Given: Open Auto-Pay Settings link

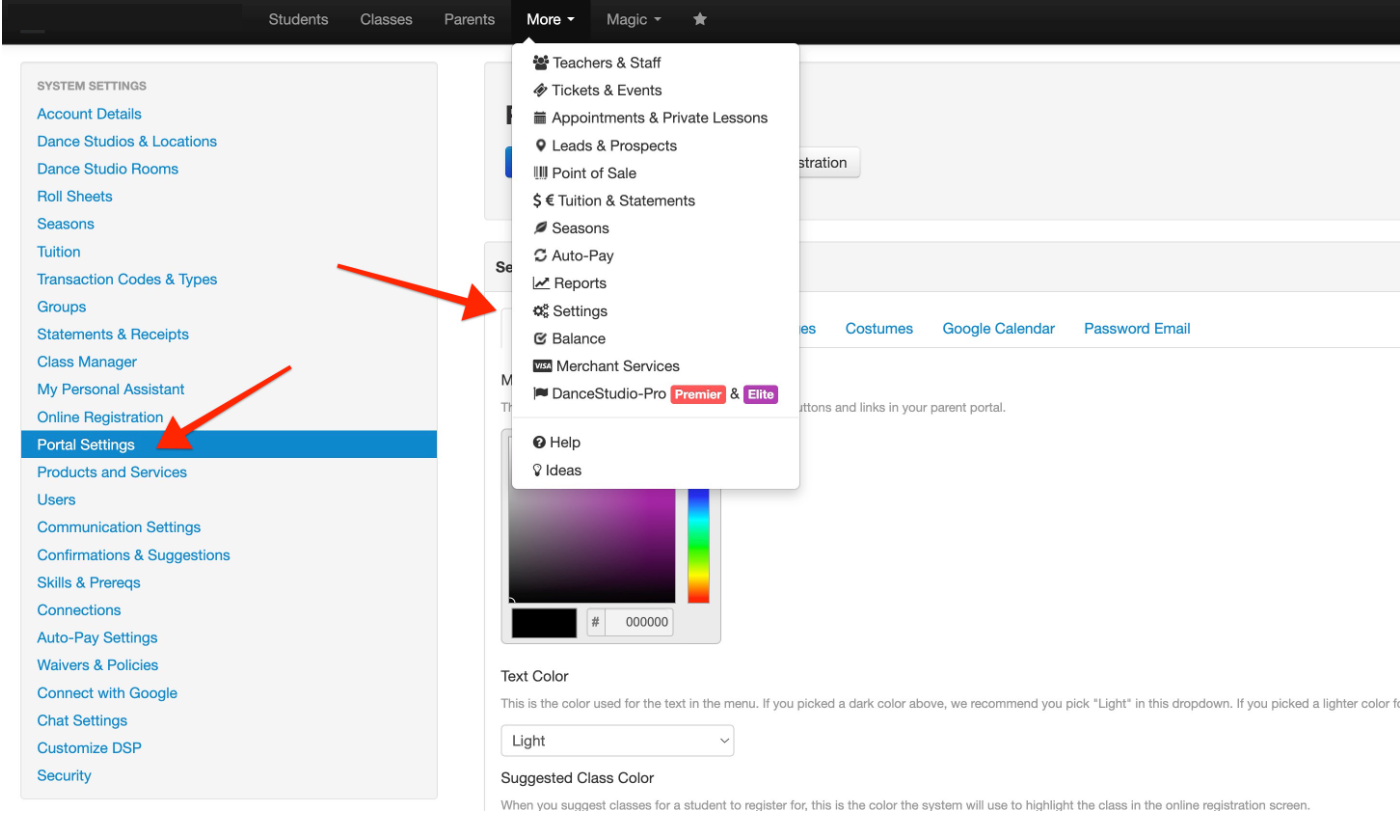Looking at the screenshot, I should 97,637.
